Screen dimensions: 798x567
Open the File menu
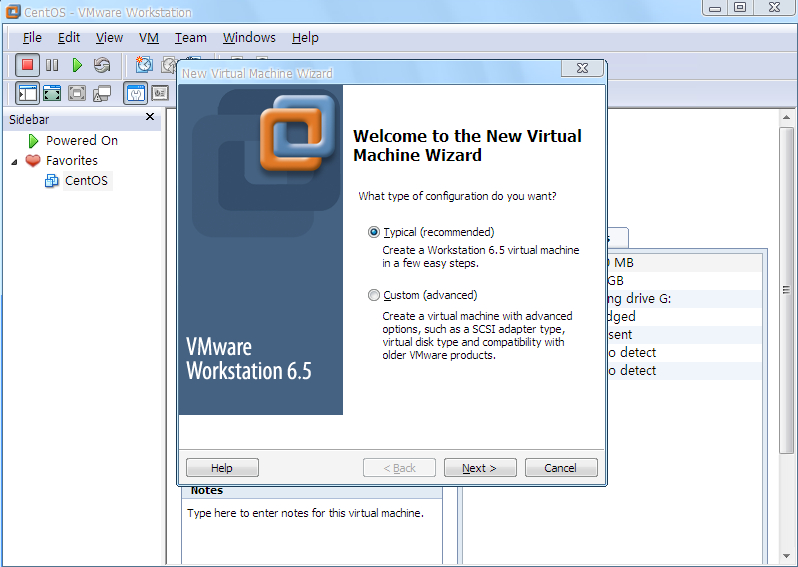coord(32,38)
